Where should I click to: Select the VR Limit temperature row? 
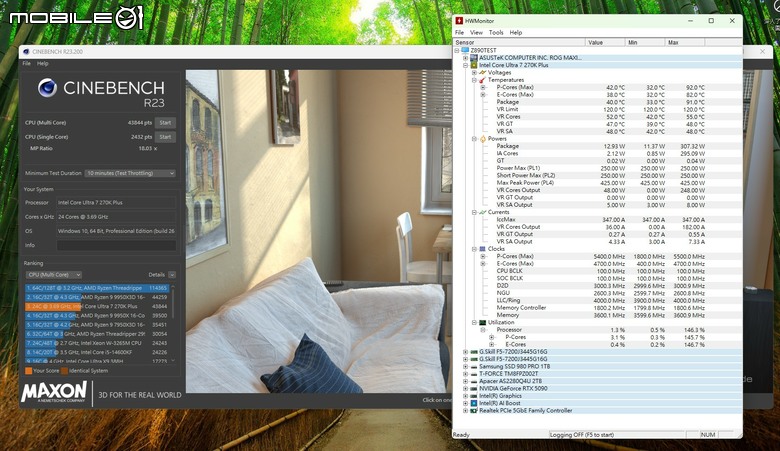coord(598,109)
